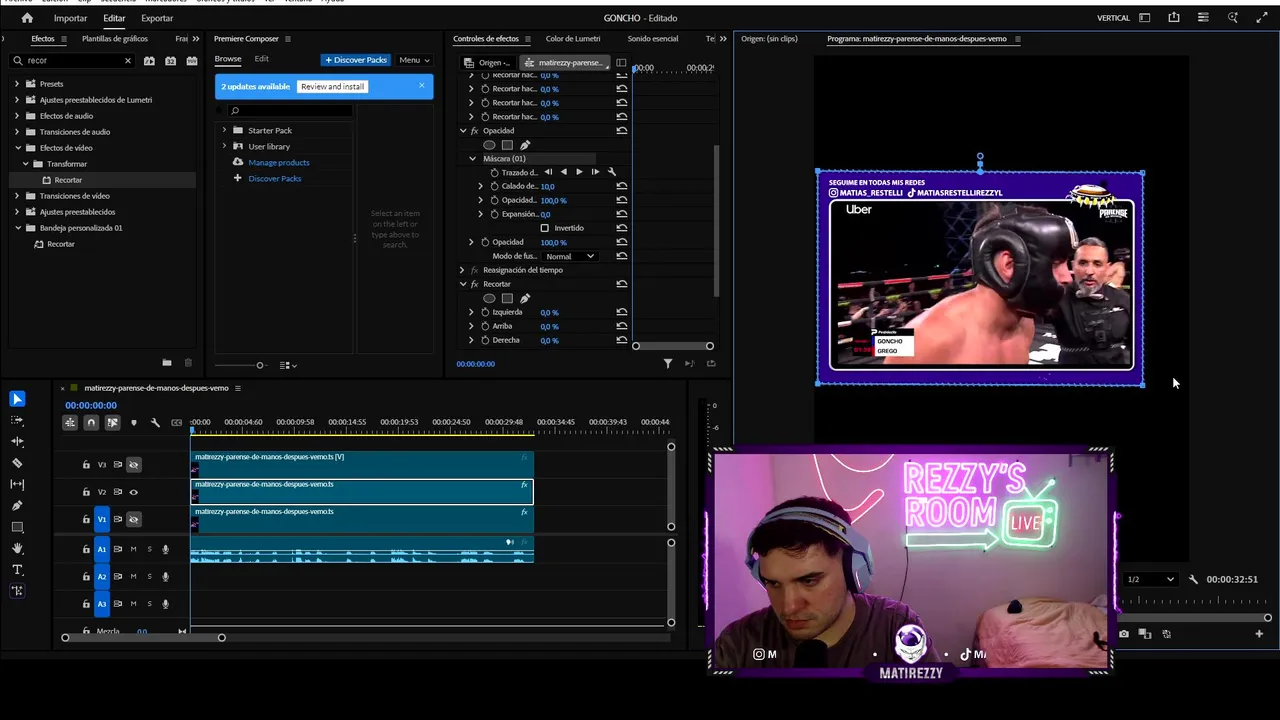1280x720 pixels.
Task: Select the Type tool
Action: pyautogui.click(x=17, y=570)
